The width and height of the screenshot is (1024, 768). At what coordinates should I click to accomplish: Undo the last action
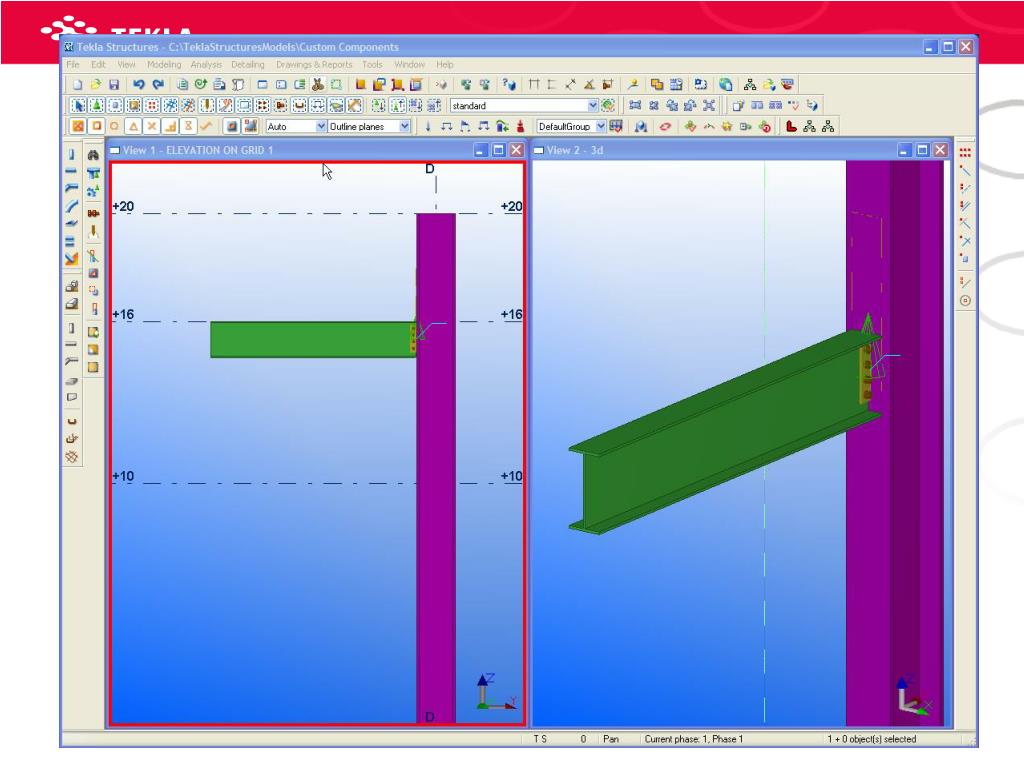point(138,84)
